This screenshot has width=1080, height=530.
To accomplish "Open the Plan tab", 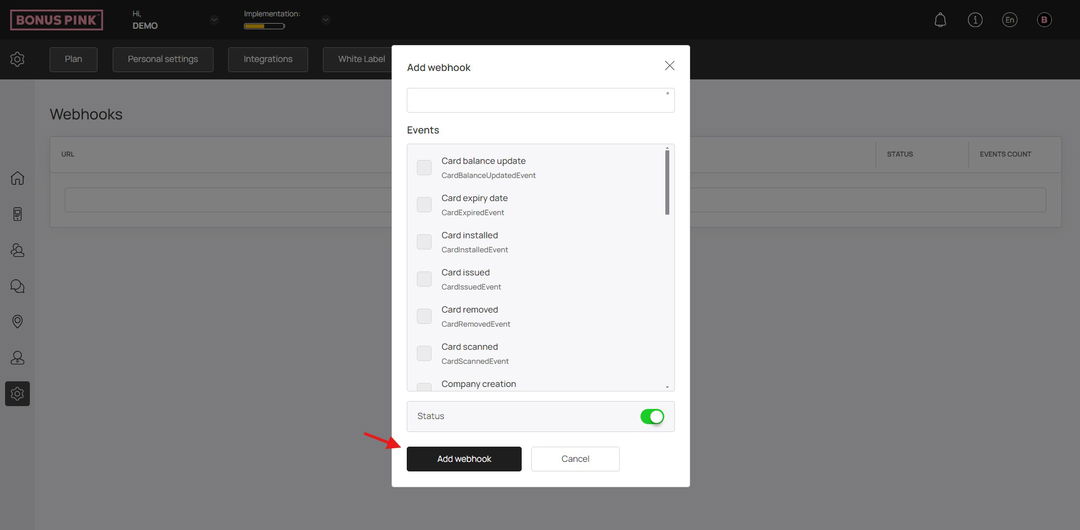I will pyautogui.click(x=74, y=59).
